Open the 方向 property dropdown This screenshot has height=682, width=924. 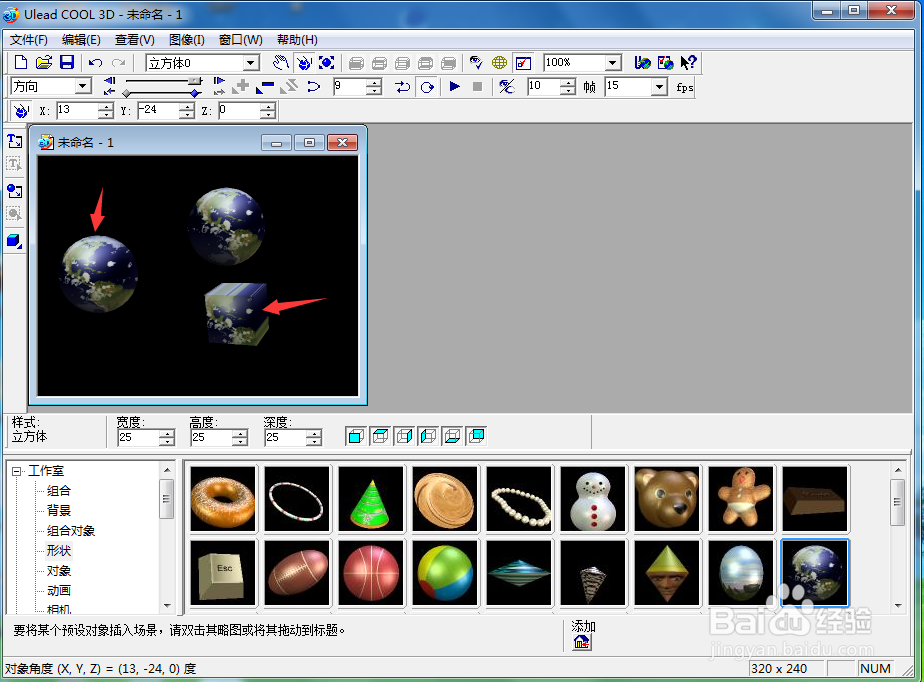(x=83, y=86)
